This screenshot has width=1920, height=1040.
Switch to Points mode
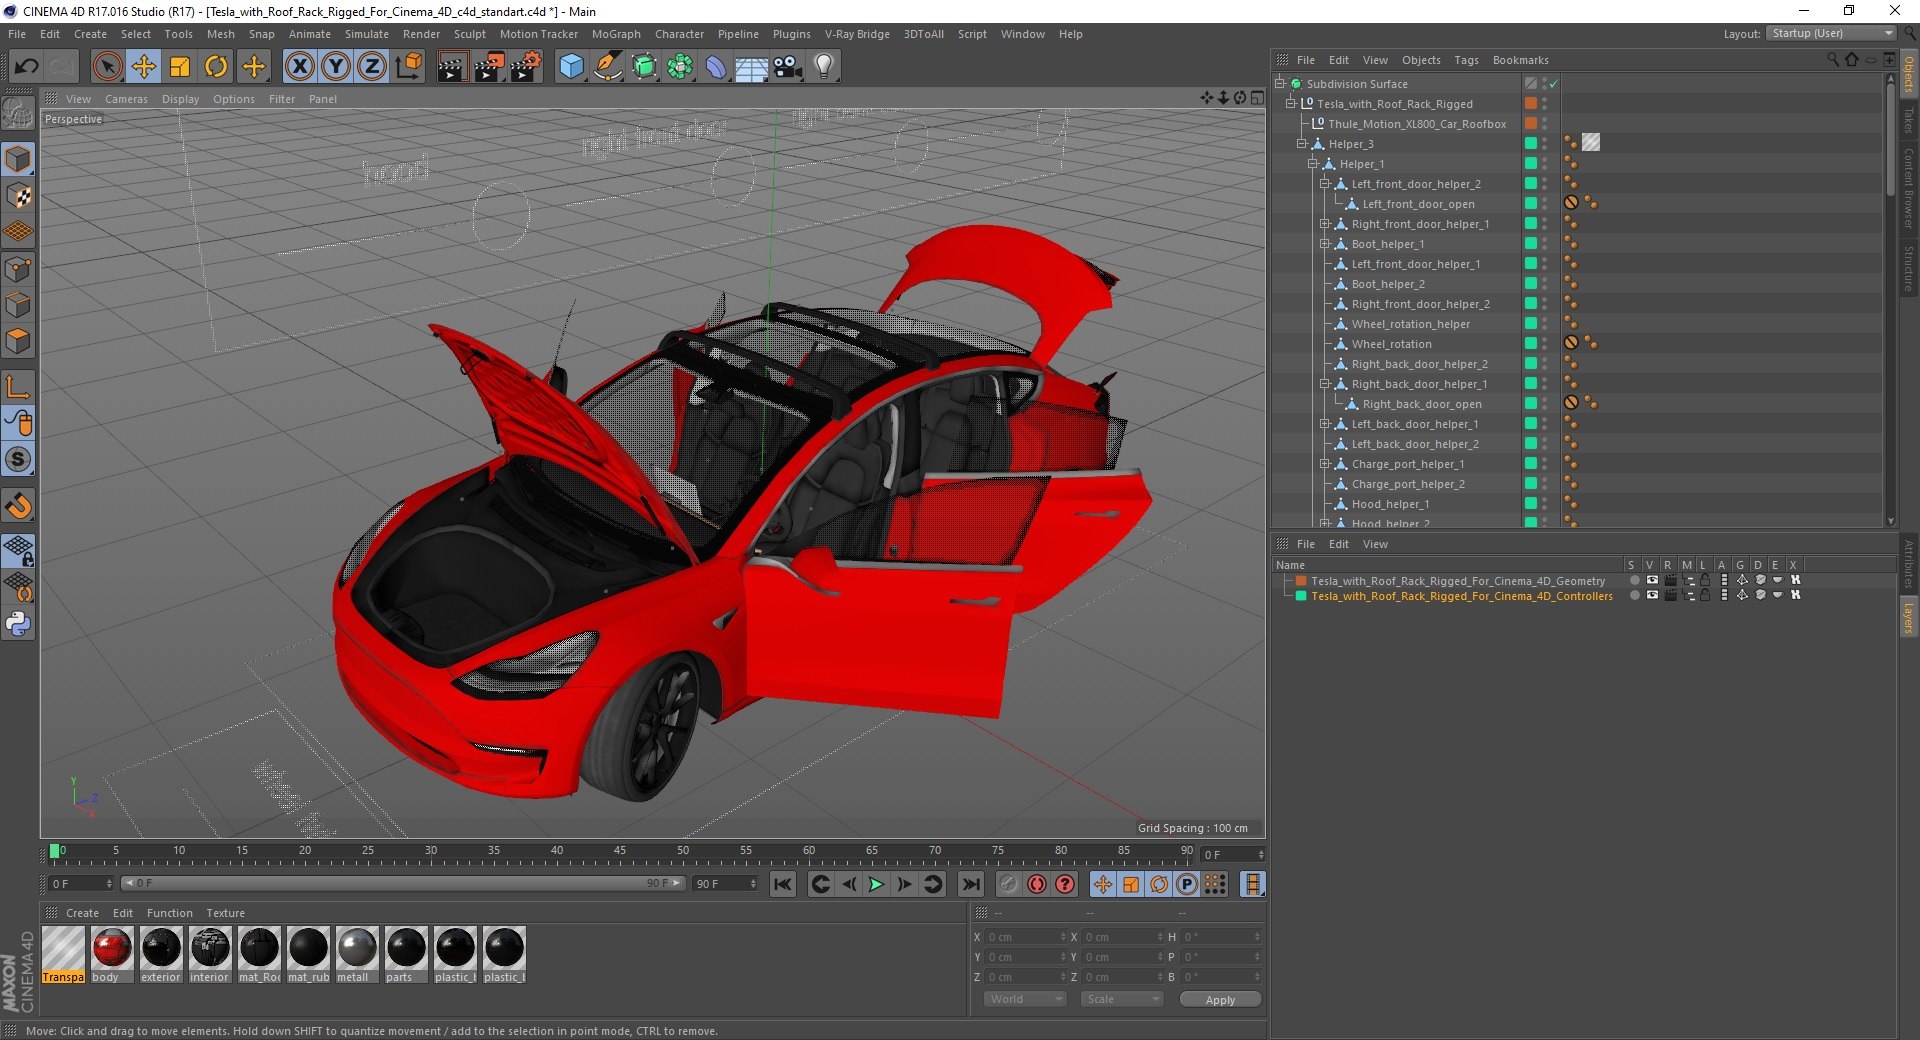pos(18,268)
